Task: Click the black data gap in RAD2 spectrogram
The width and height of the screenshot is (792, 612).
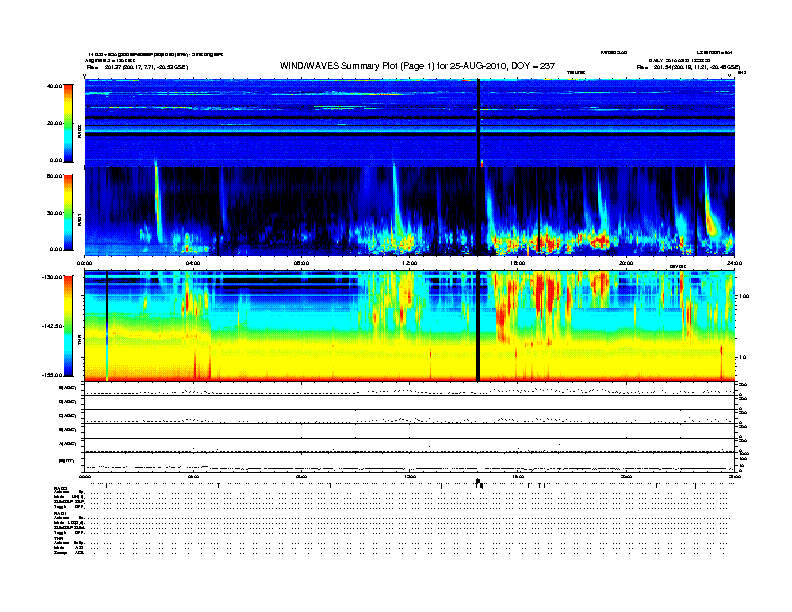Action: [478, 123]
